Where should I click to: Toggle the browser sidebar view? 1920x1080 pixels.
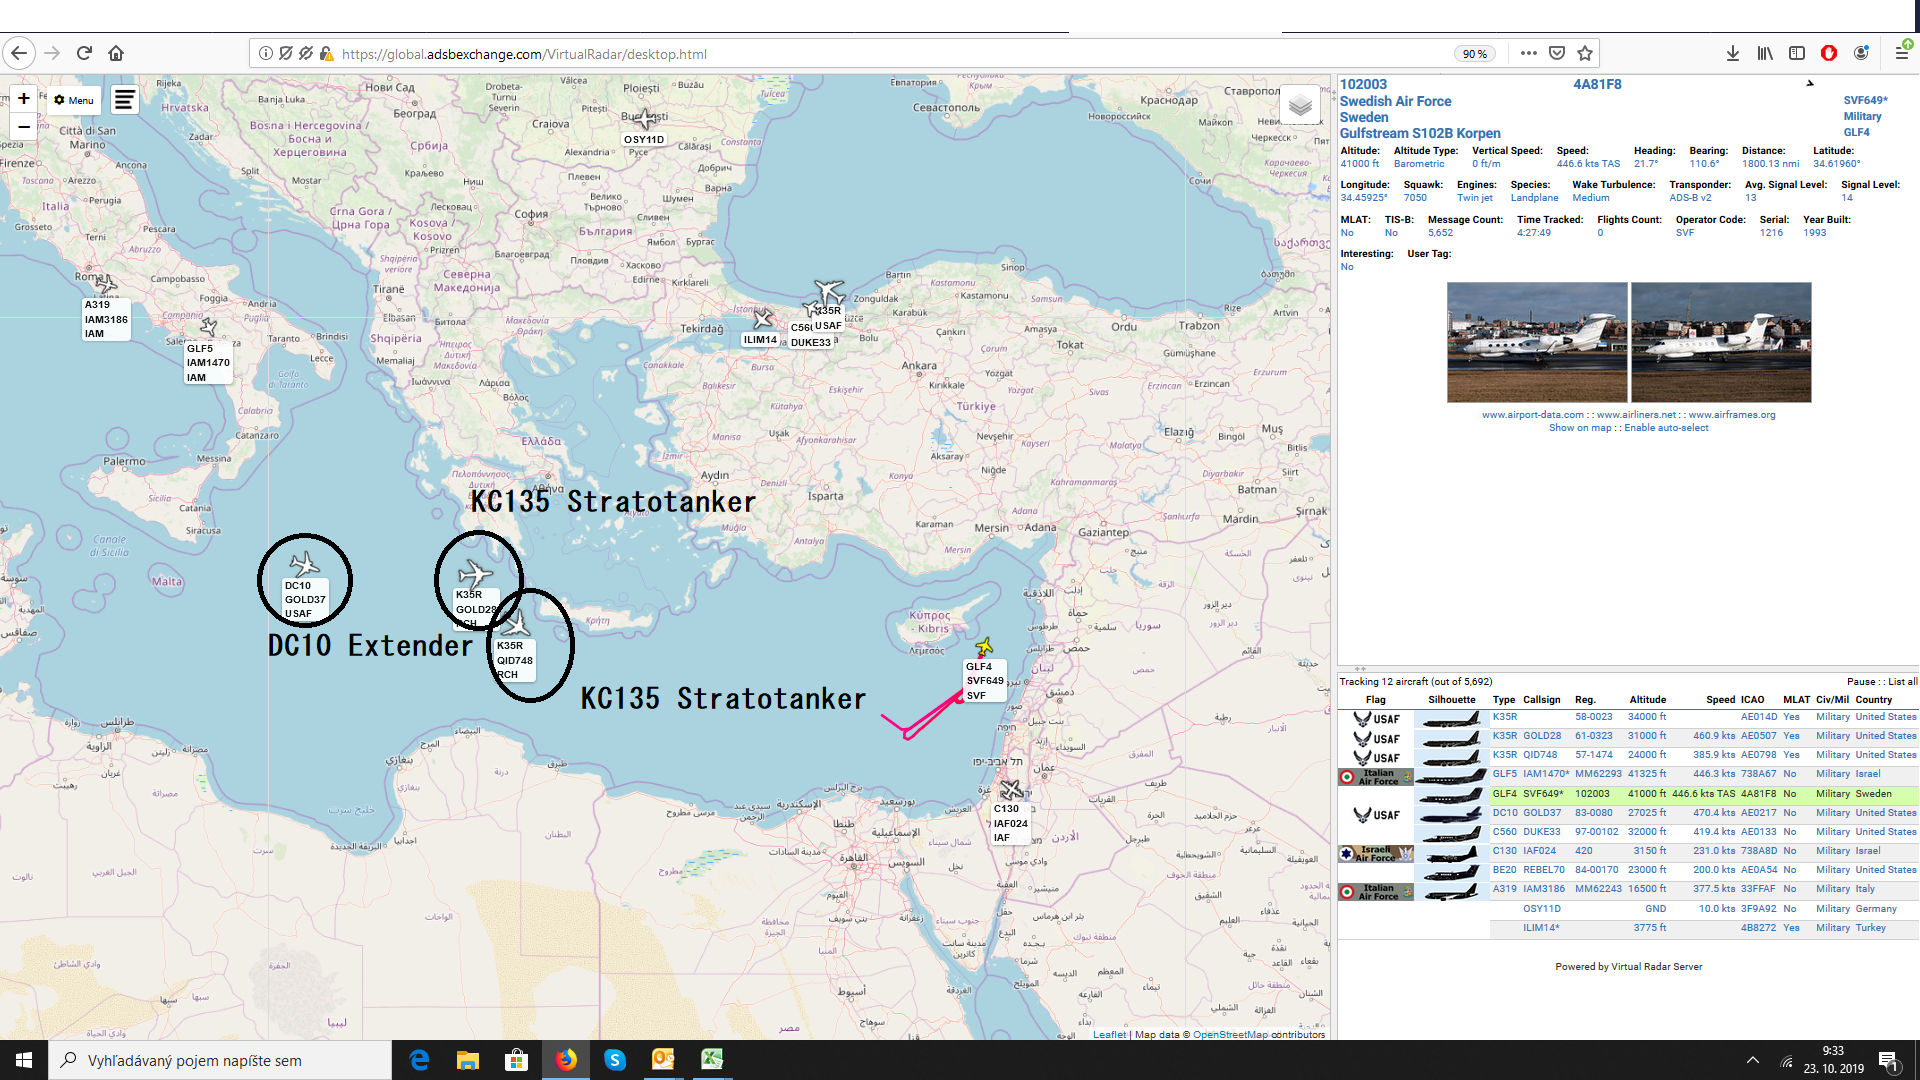(1797, 54)
